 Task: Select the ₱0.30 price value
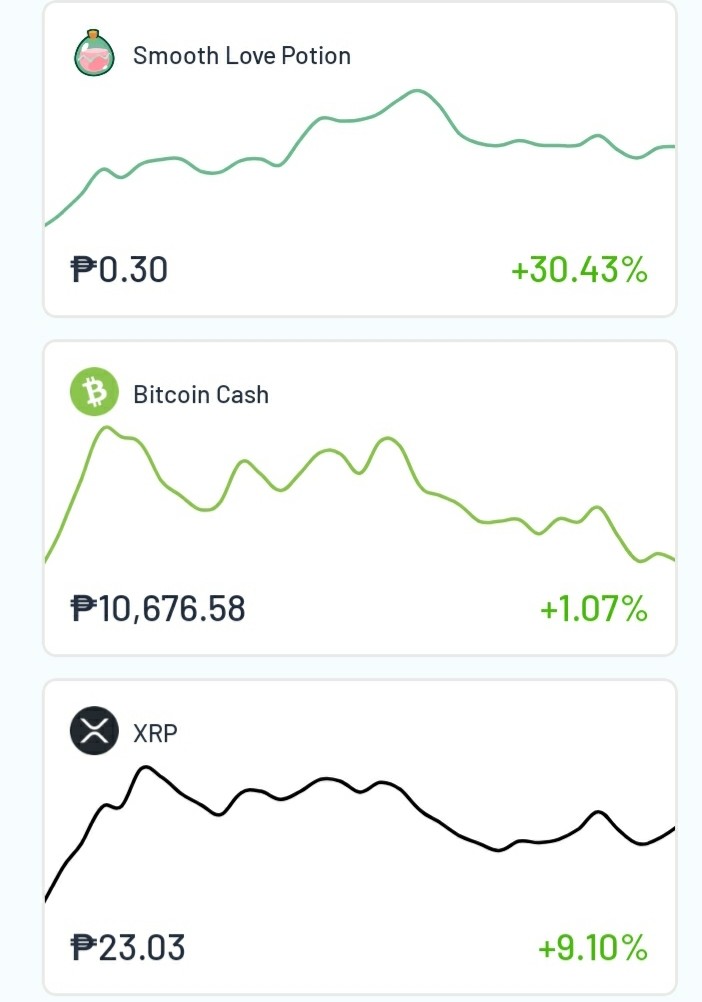[119, 269]
